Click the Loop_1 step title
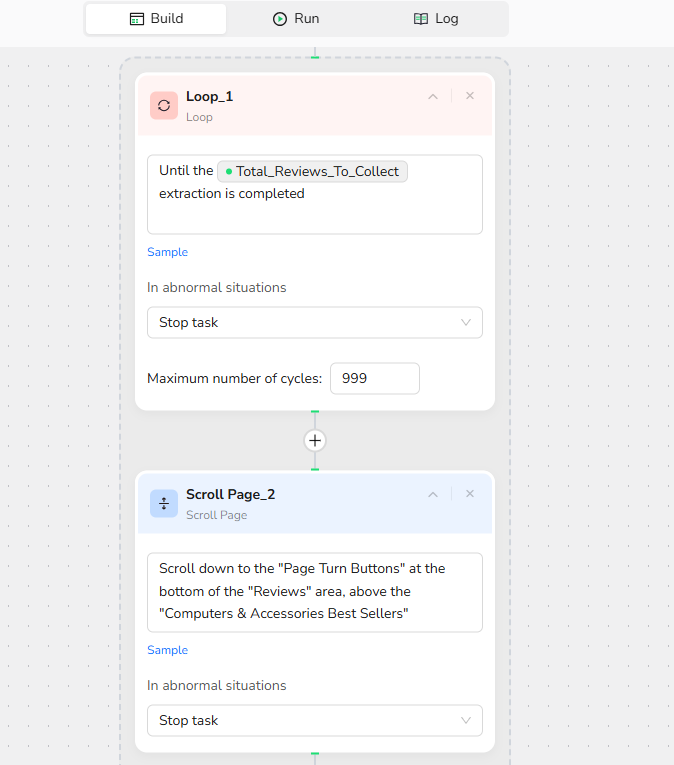 pyautogui.click(x=209, y=97)
